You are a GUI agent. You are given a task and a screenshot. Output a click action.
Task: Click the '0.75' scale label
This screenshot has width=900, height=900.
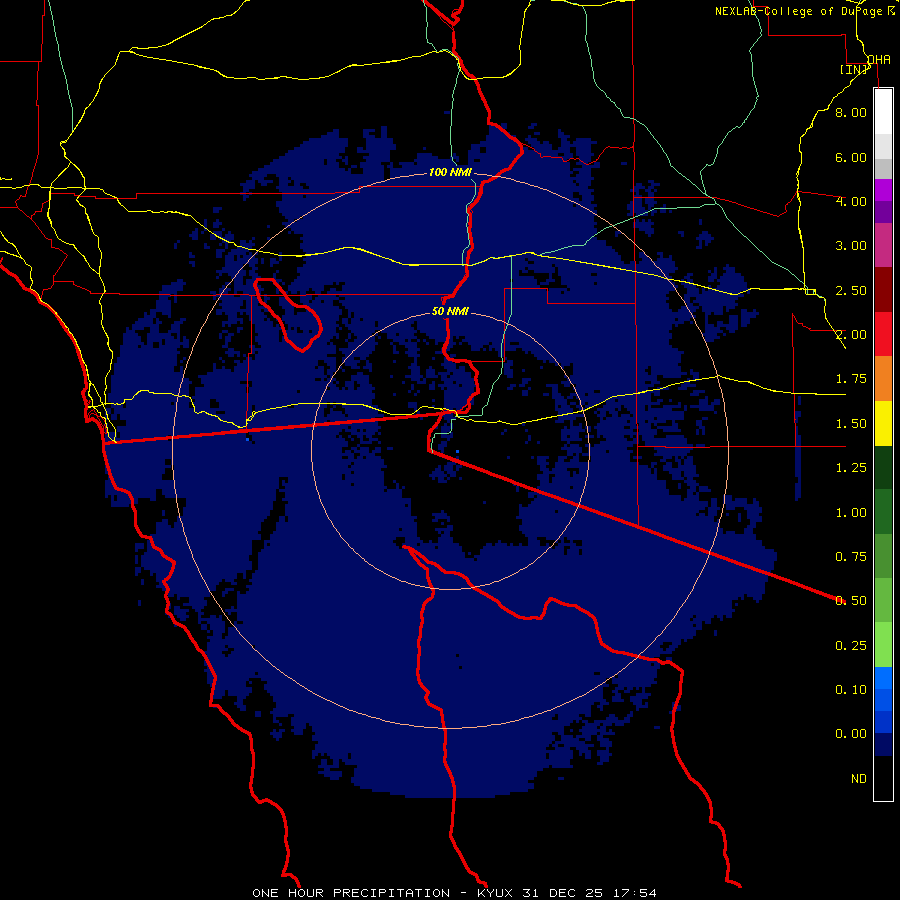pyautogui.click(x=851, y=557)
